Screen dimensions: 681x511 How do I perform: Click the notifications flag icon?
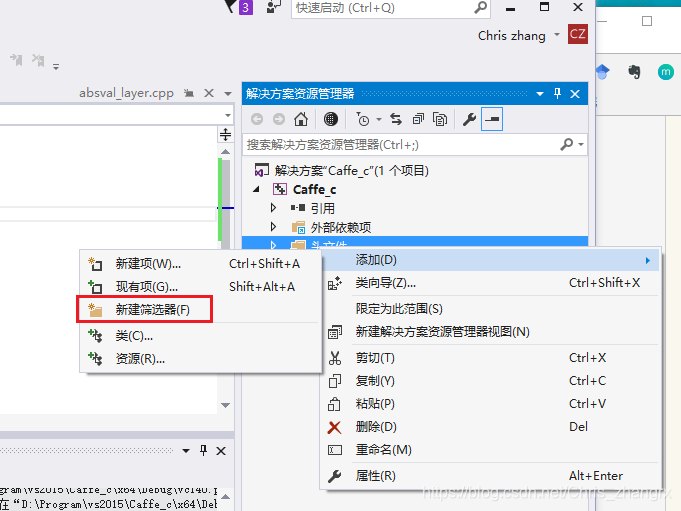pyautogui.click(x=230, y=6)
